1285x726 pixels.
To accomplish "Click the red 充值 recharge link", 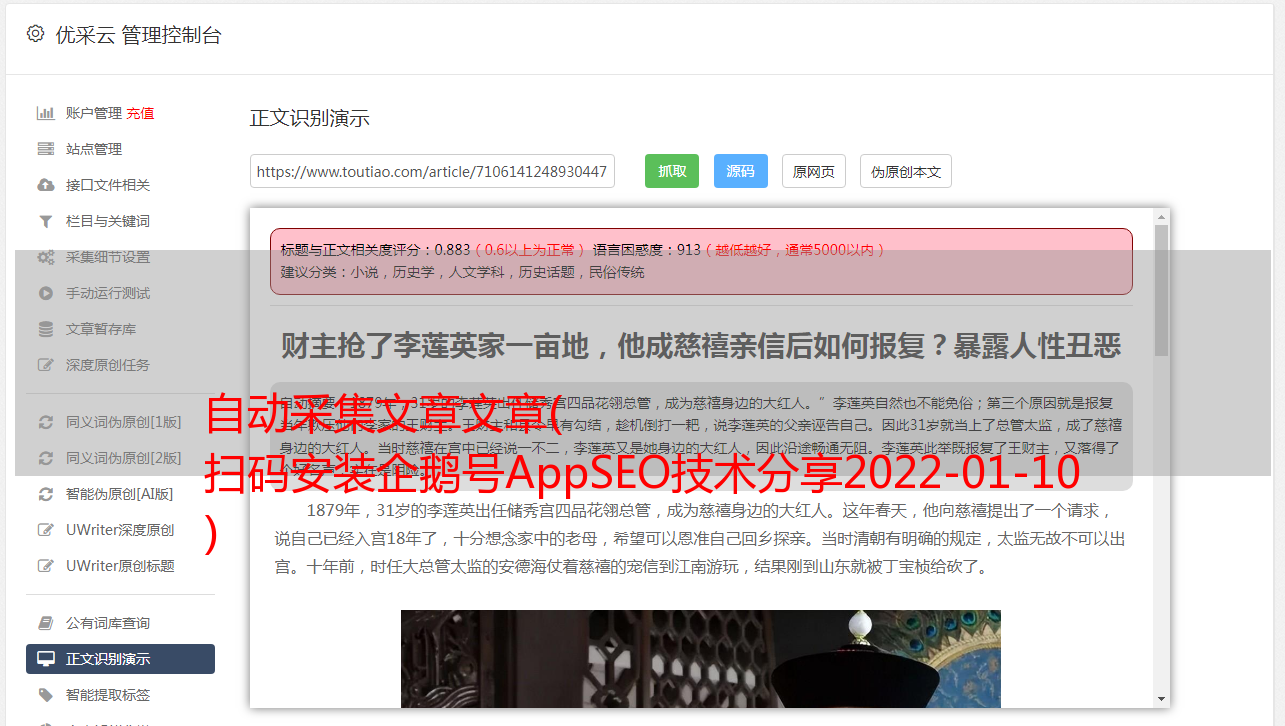I will tap(140, 113).
